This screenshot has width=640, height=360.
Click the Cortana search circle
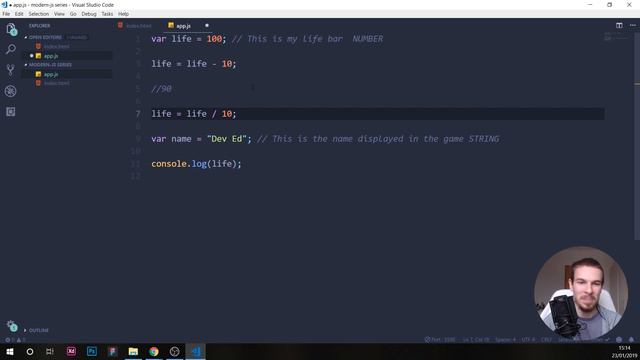30,351
